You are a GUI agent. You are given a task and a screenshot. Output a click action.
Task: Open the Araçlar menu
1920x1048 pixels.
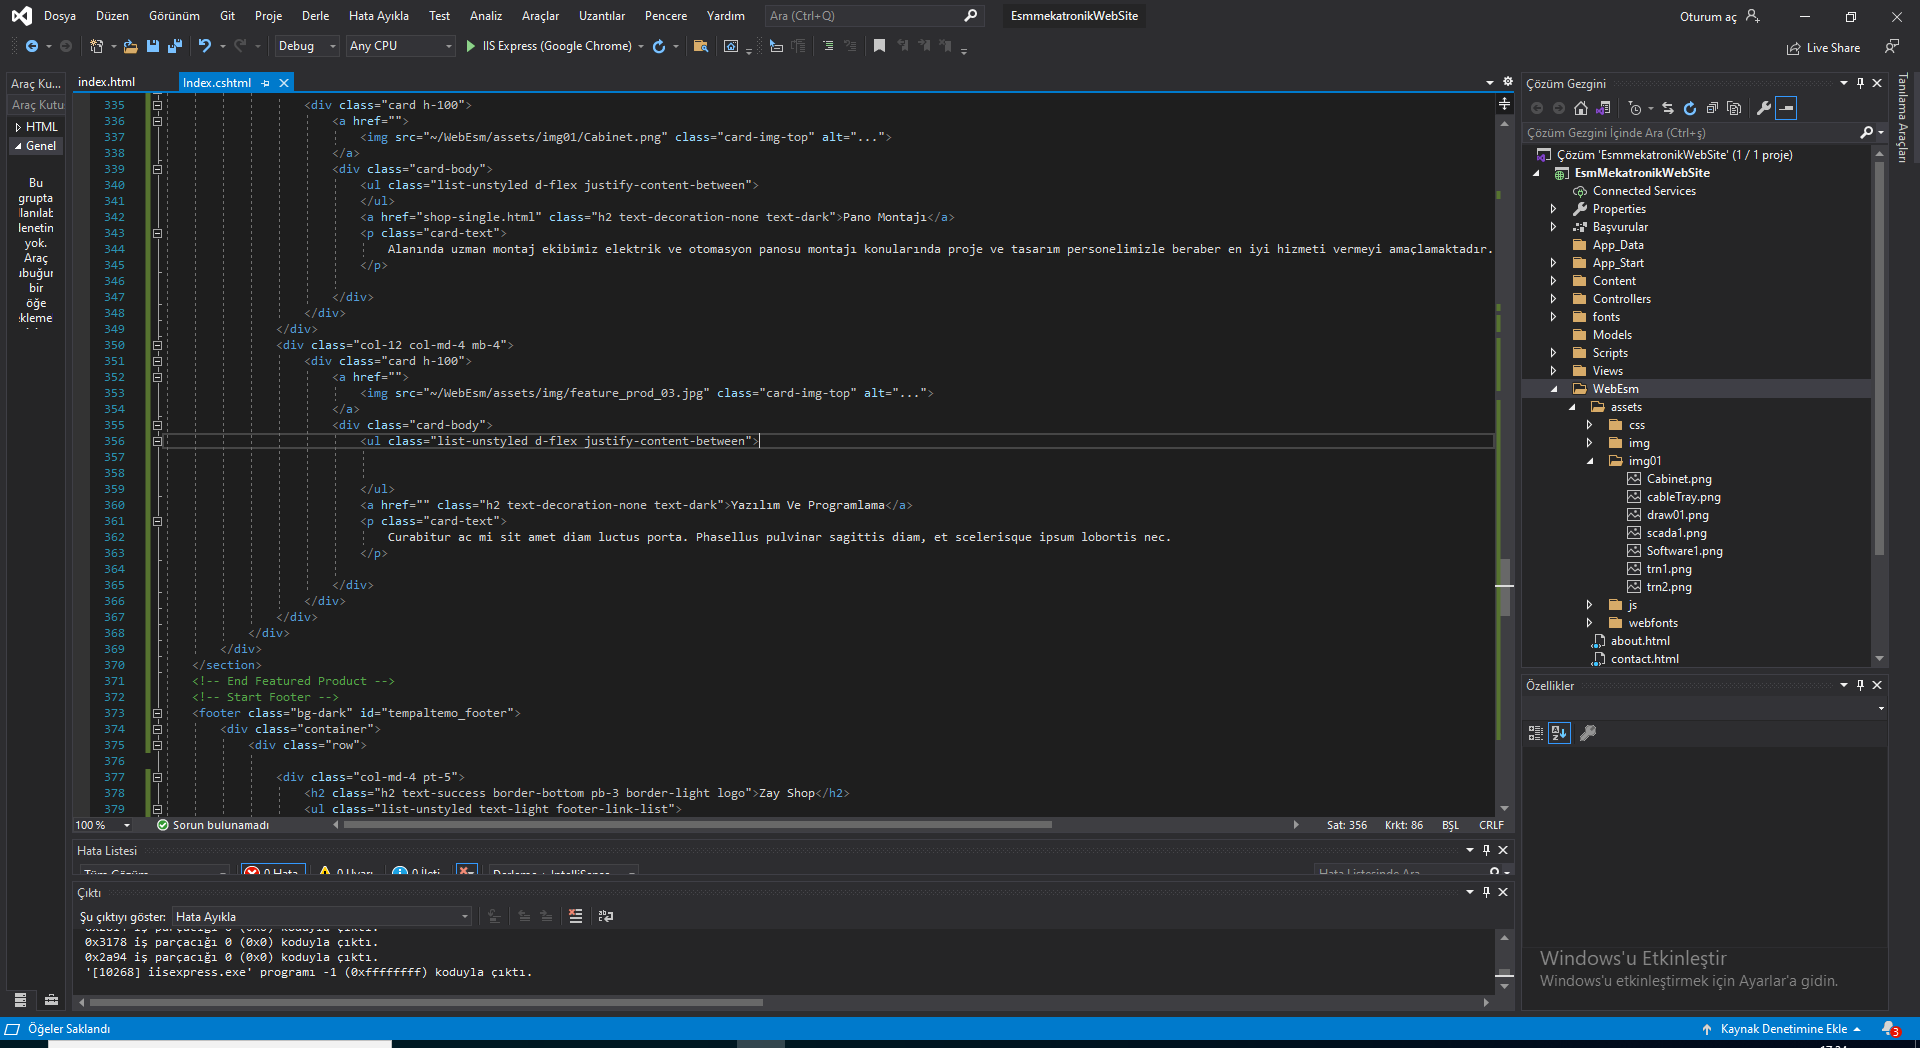point(540,16)
